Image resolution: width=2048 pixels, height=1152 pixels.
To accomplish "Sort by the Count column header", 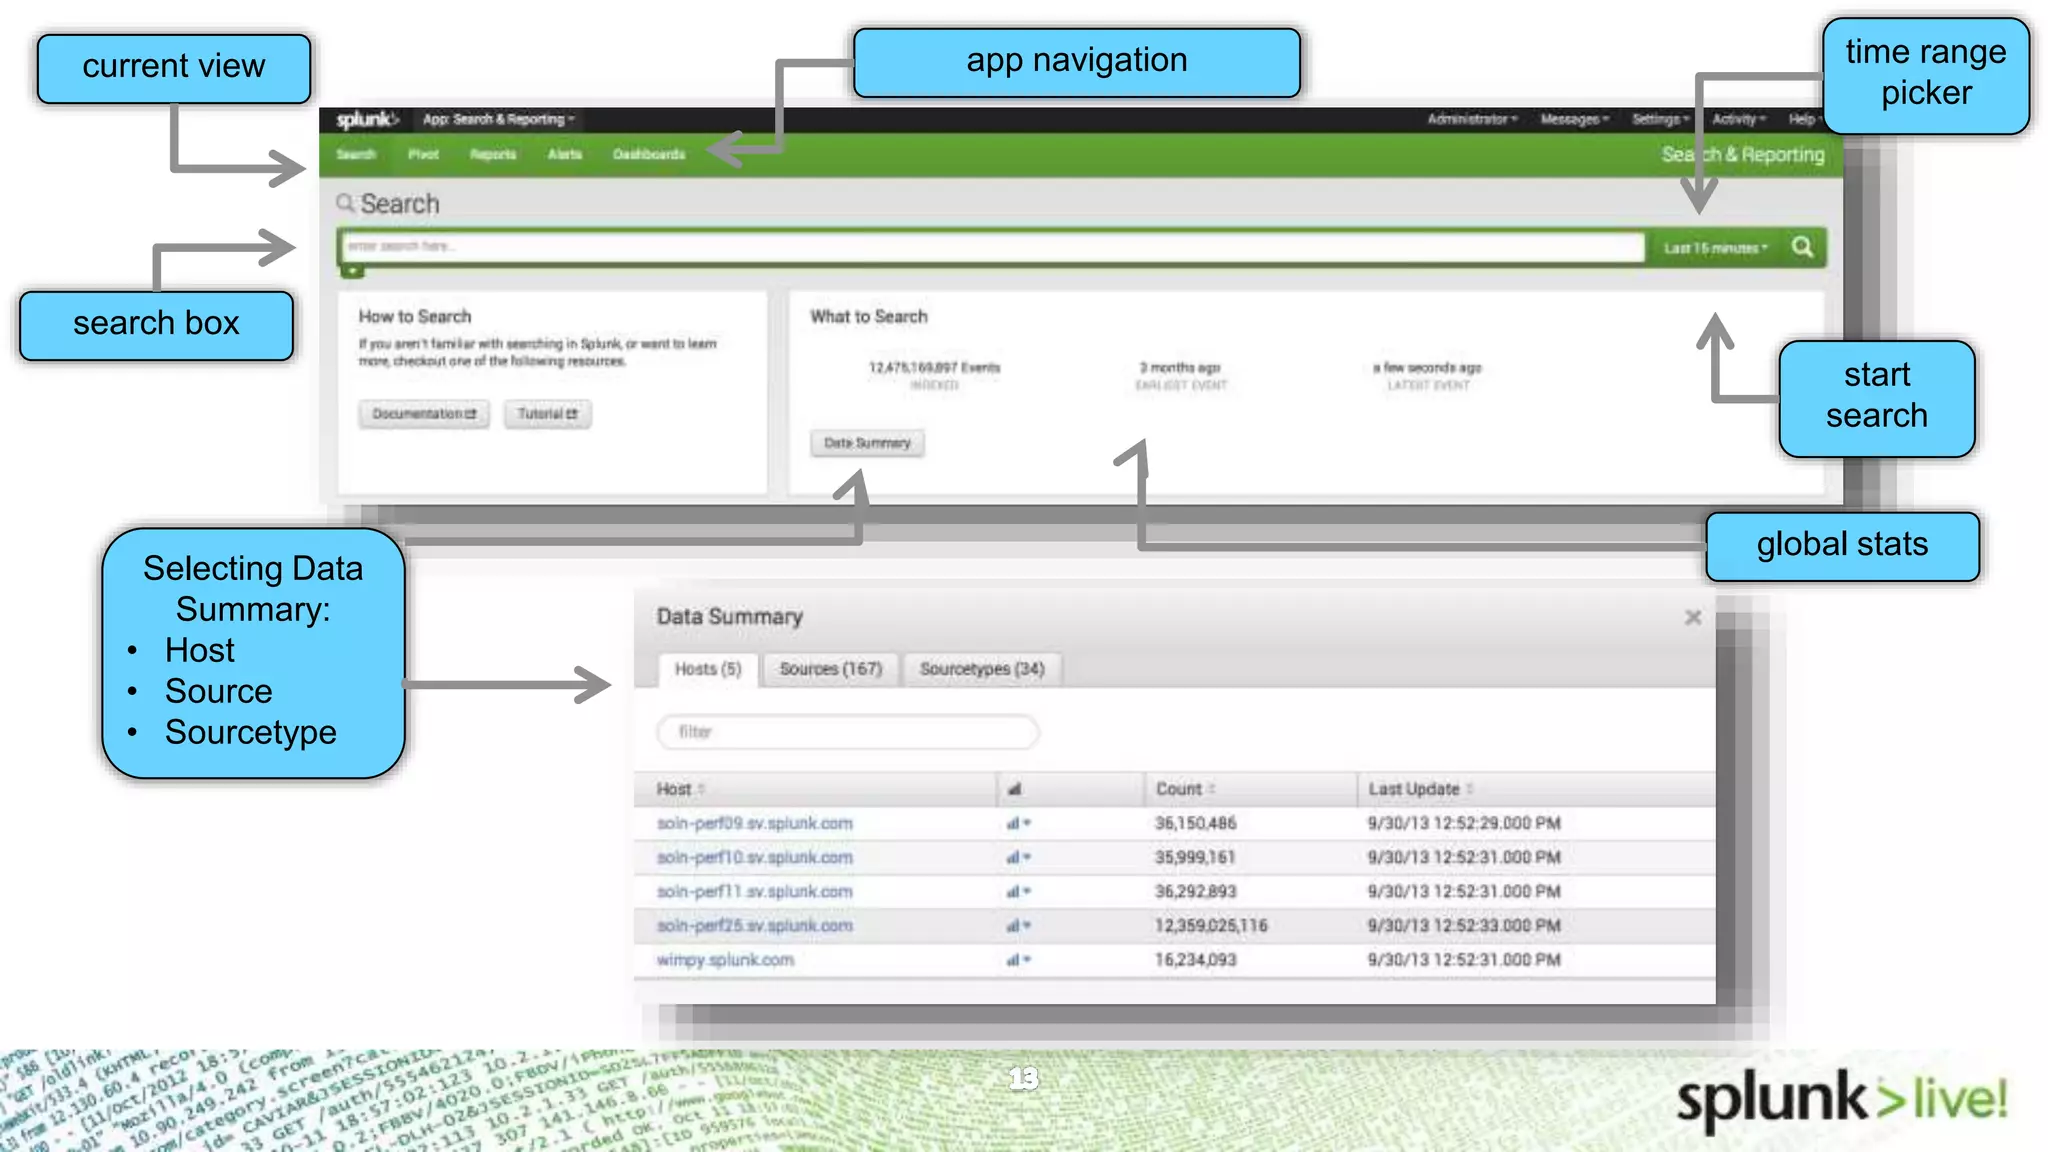I will 1185,789.
